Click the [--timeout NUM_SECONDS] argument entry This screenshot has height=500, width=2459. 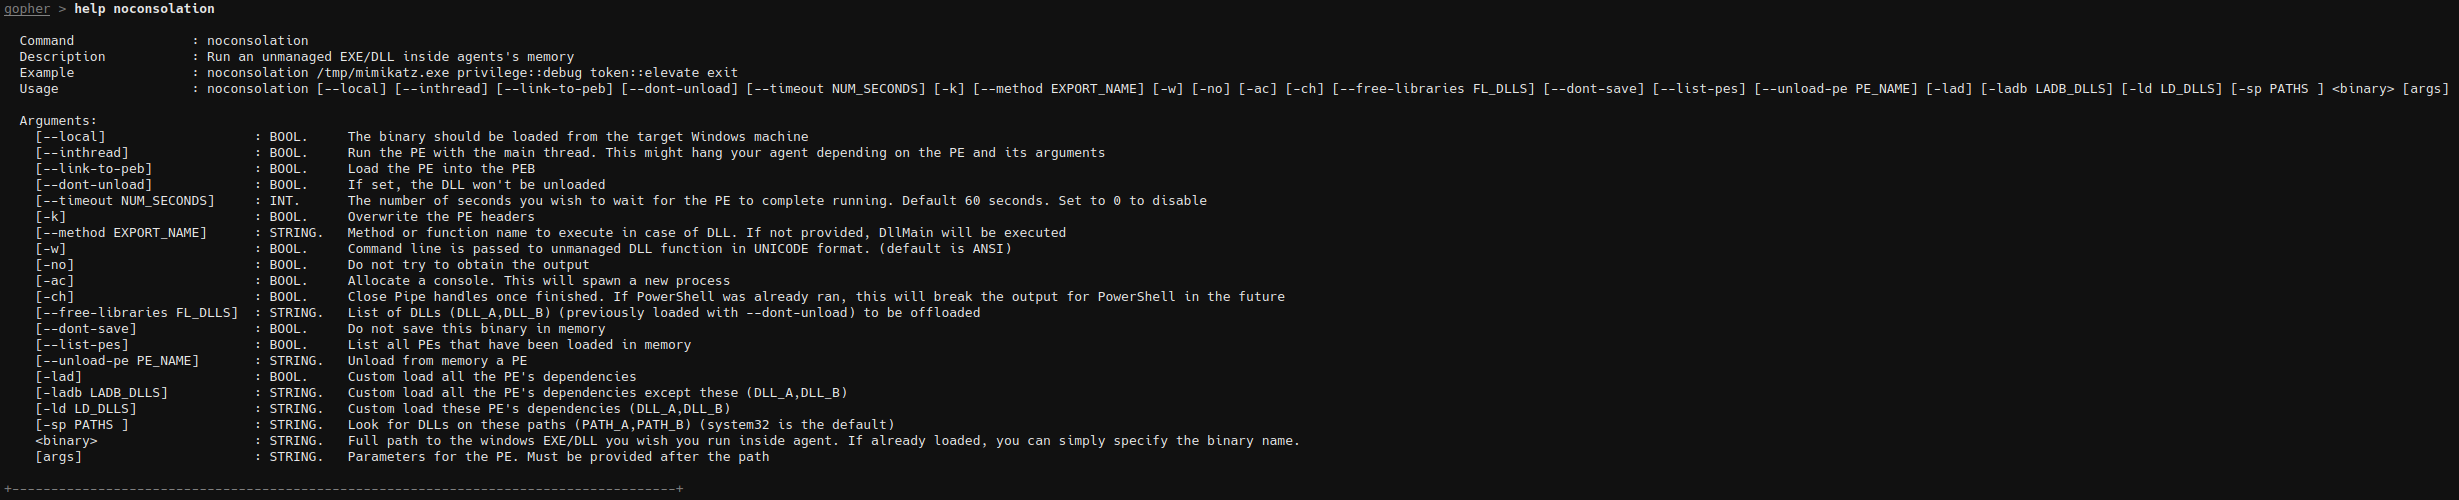coord(125,201)
